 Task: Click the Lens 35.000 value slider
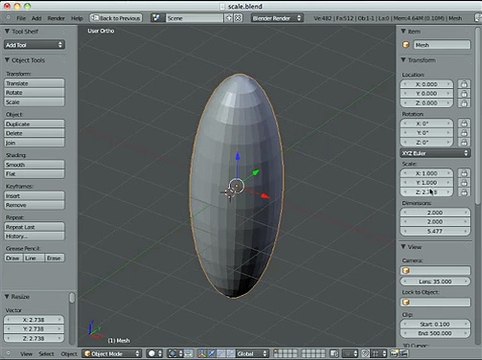point(435,281)
